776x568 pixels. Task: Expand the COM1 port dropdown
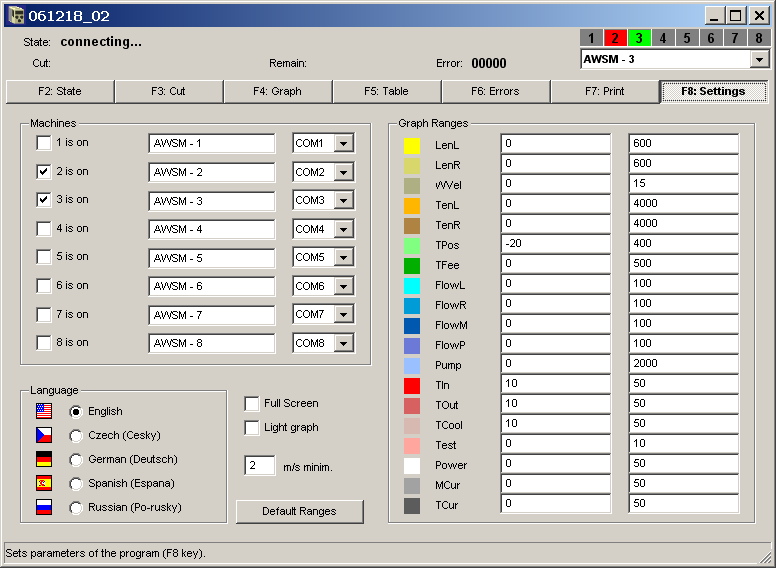point(343,144)
